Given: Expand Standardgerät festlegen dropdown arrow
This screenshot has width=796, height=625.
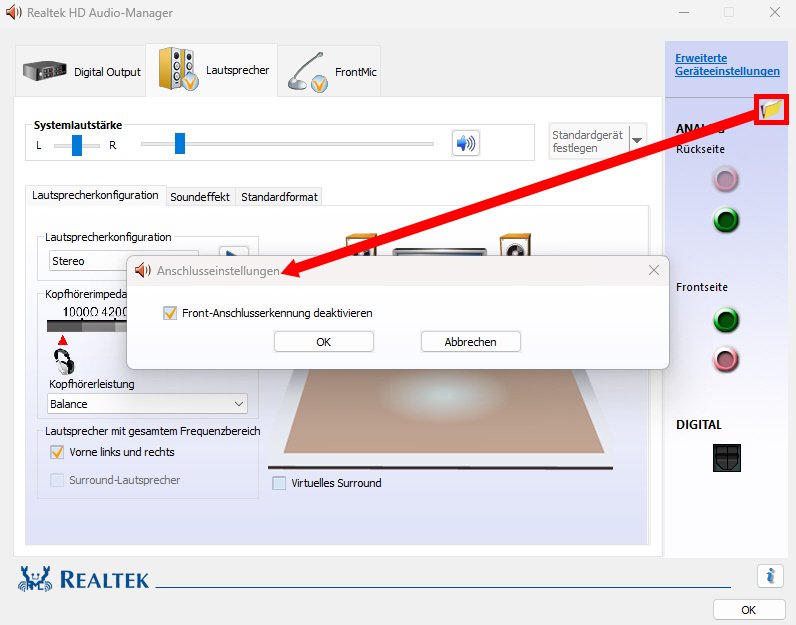Looking at the screenshot, I should click(638, 140).
